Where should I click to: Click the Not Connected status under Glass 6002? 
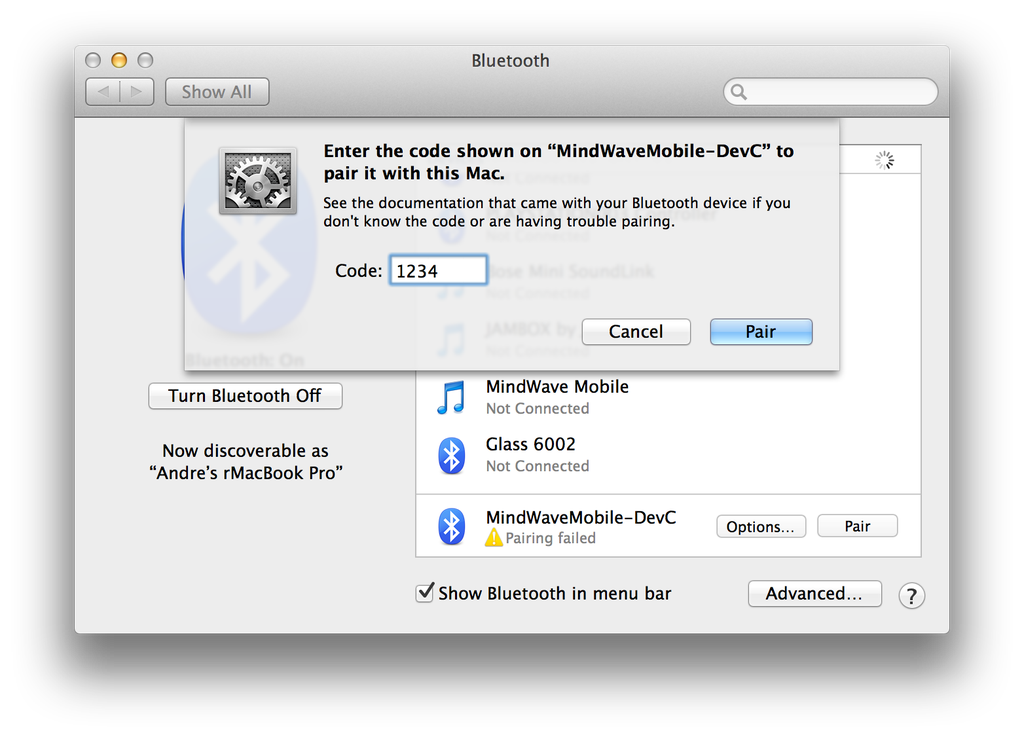[x=537, y=466]
